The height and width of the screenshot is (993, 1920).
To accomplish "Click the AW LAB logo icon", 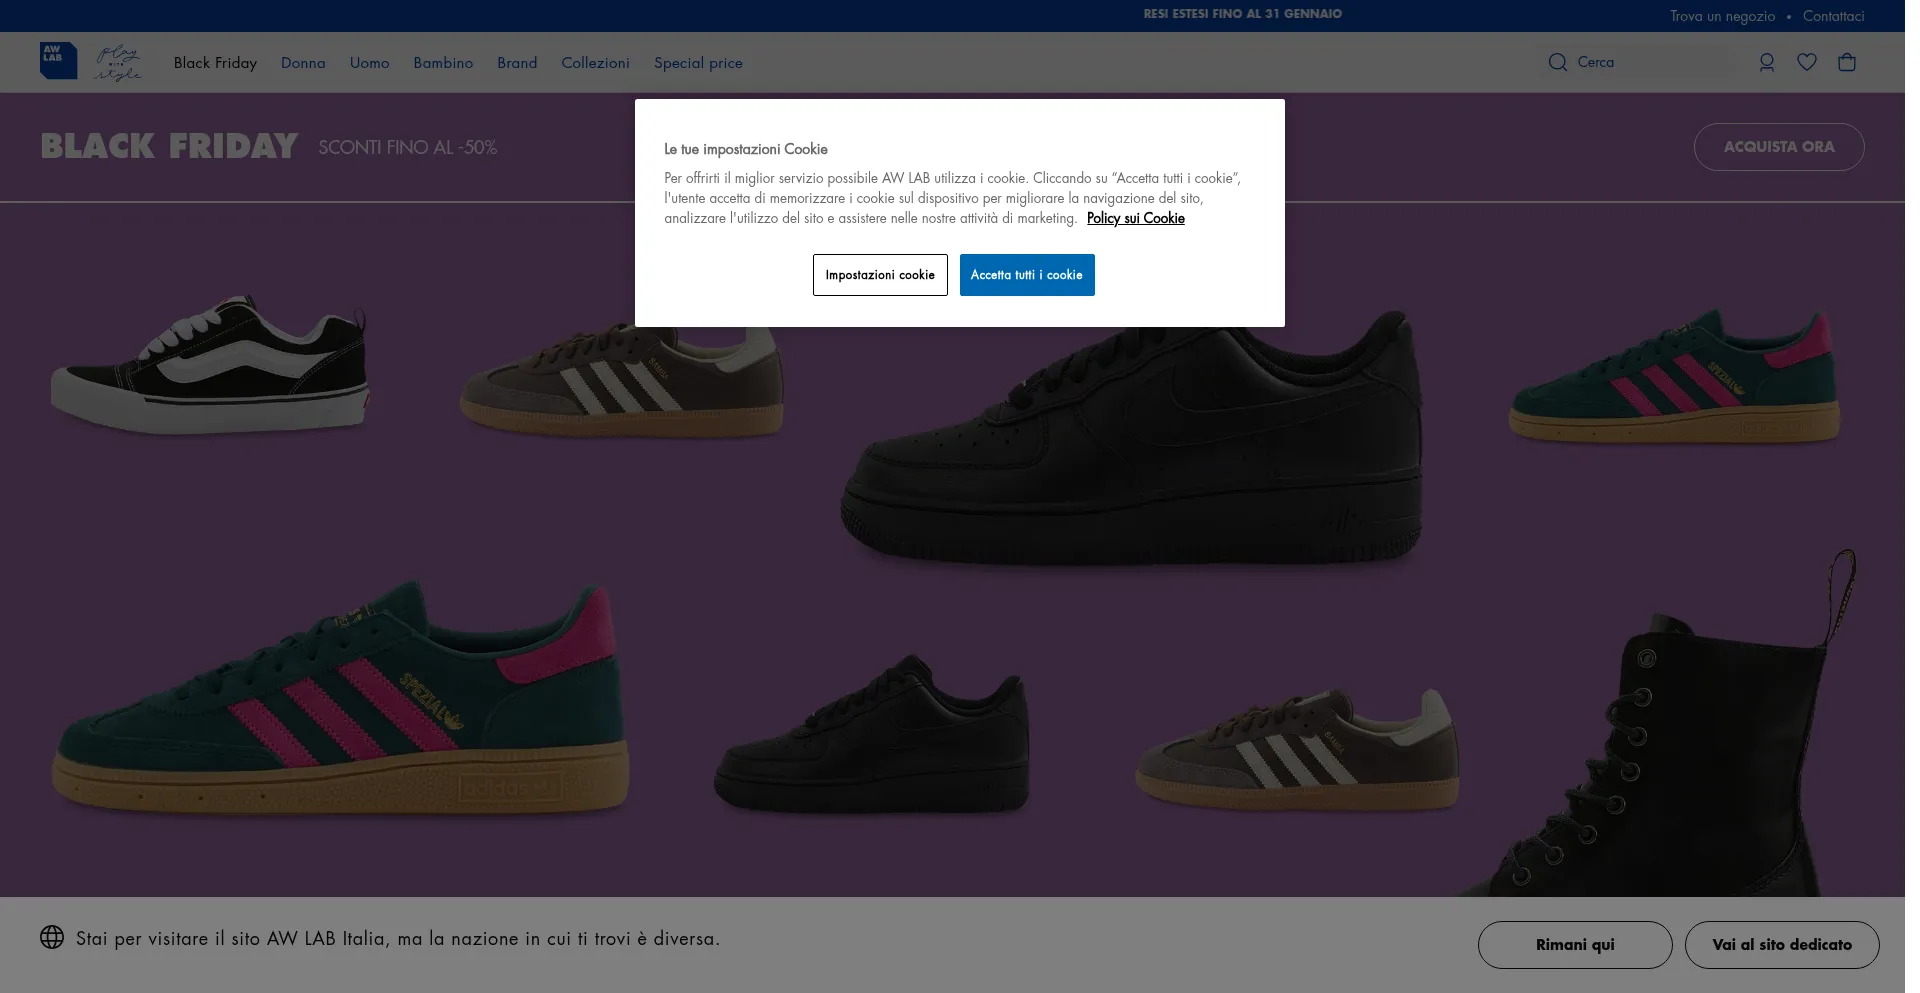I will [x=58, y=61].
